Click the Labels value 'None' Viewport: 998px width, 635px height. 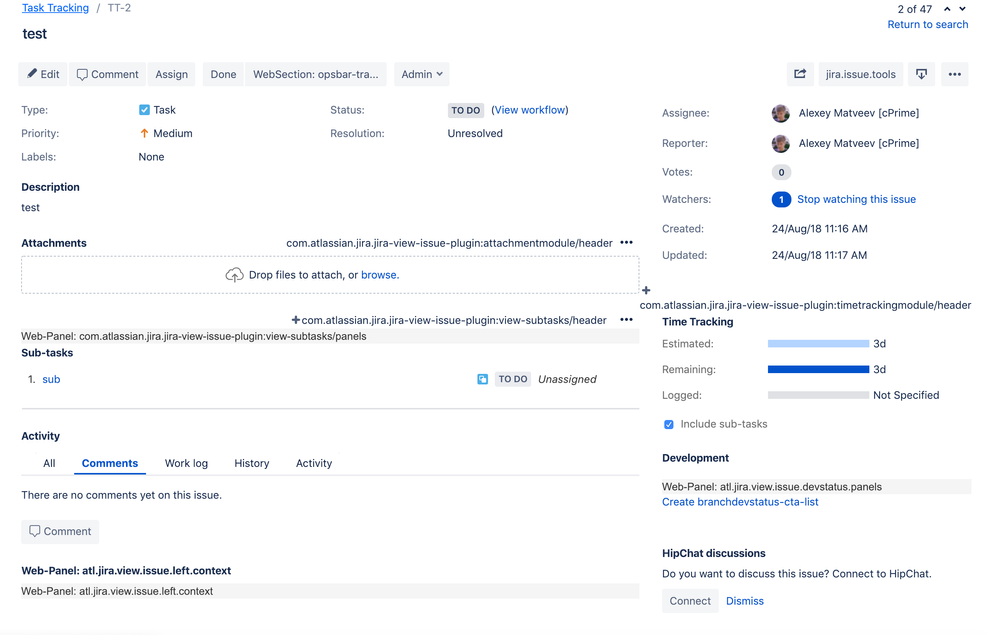point(151,157)
